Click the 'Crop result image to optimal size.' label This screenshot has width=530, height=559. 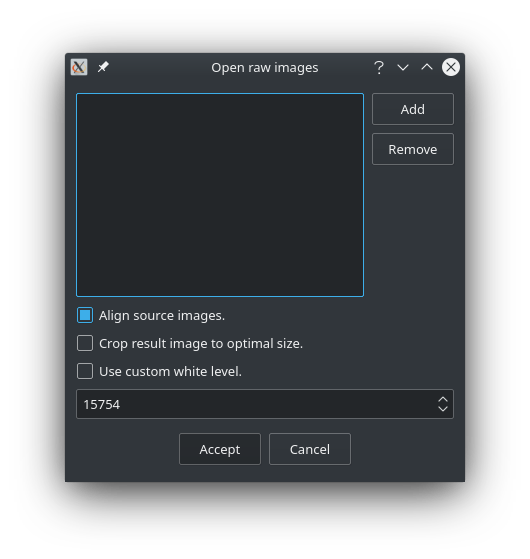click(201, 344)
